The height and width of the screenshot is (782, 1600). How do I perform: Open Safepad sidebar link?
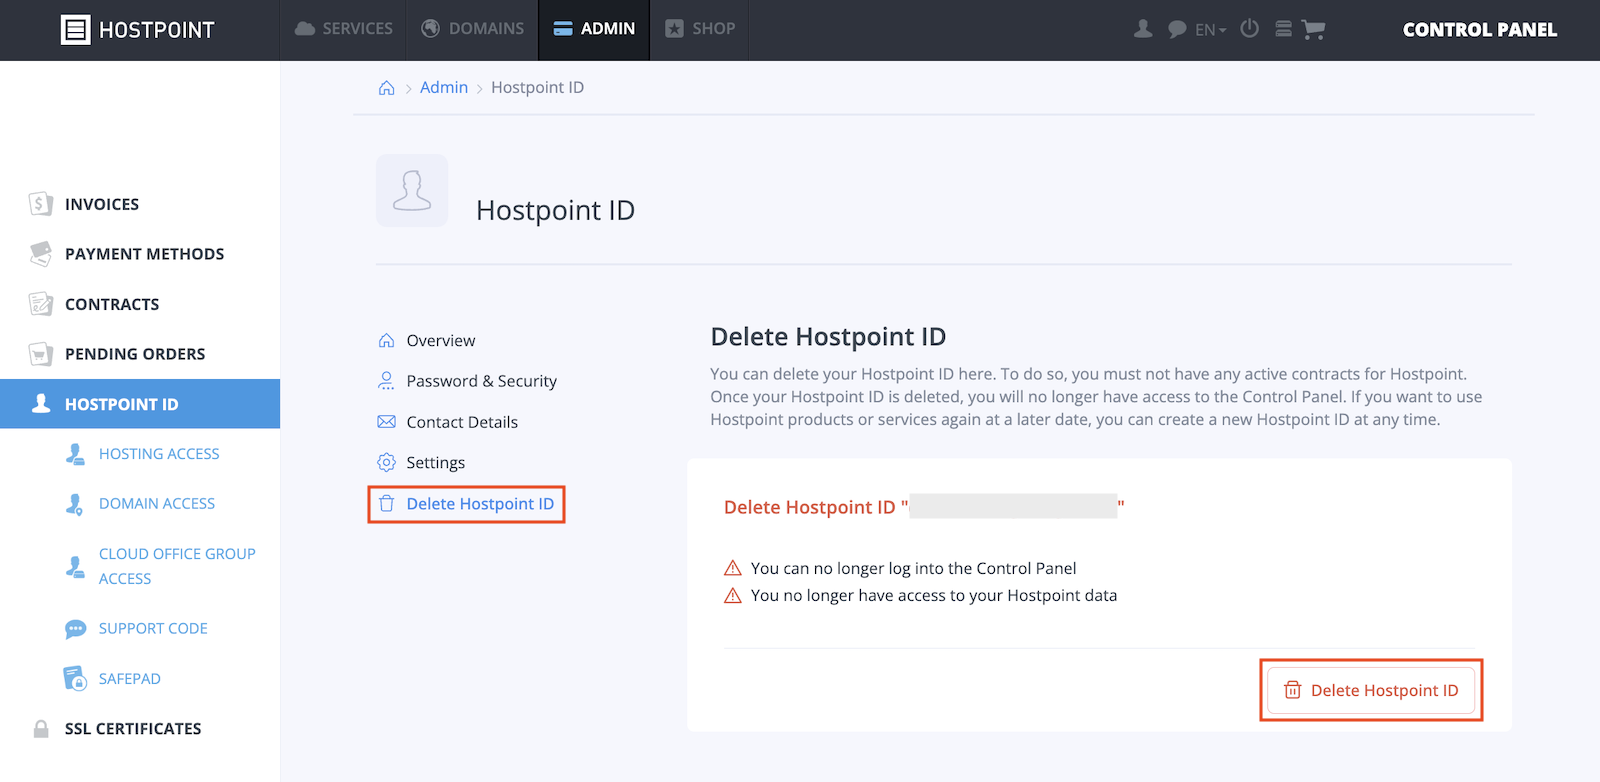tap(129, 679)
